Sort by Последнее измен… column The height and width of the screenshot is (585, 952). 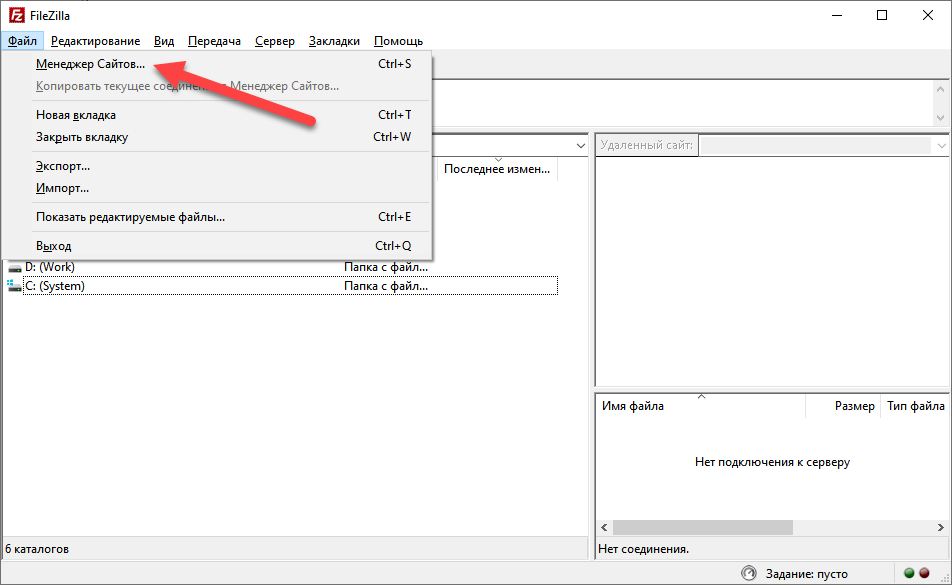[x=497, y=169]
